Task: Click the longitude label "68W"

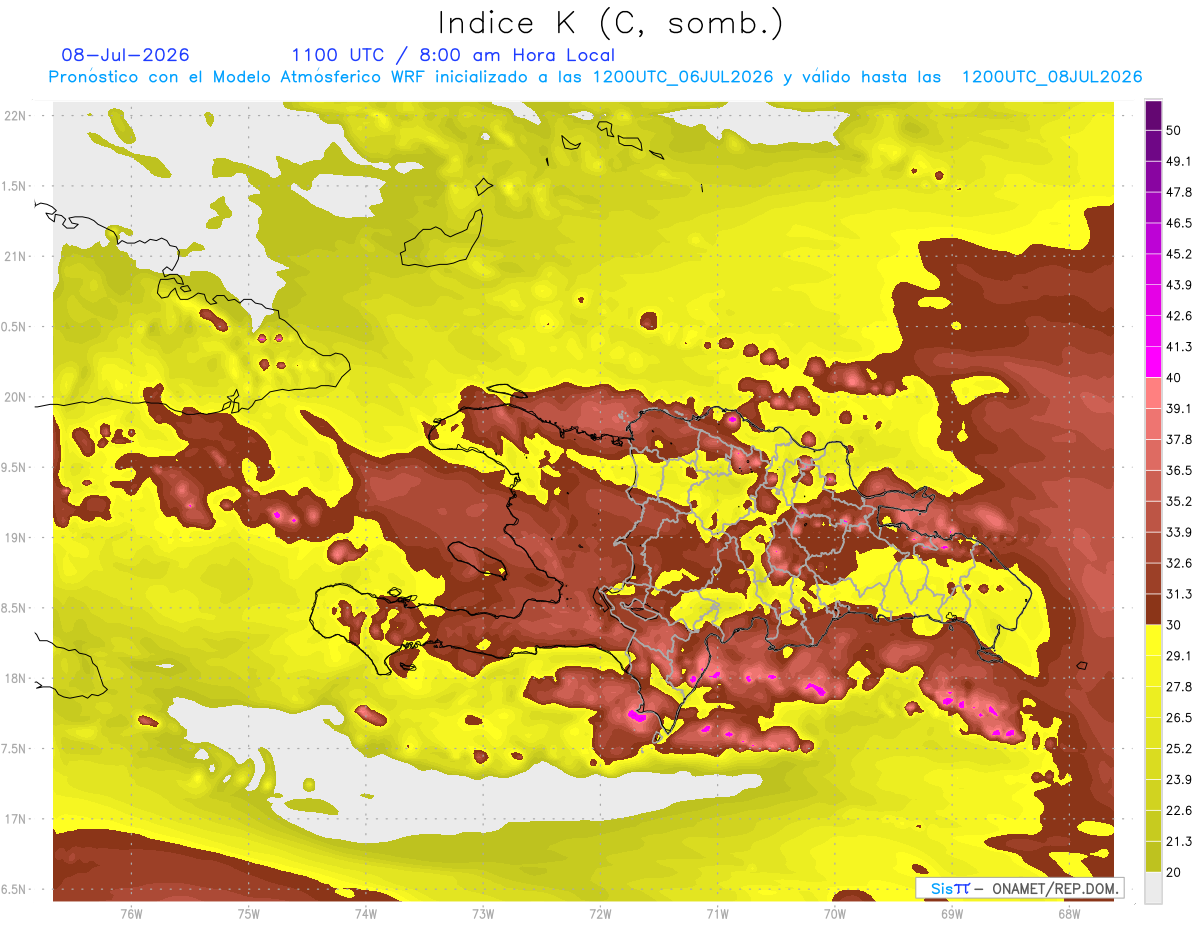Action: (1068, 914)
